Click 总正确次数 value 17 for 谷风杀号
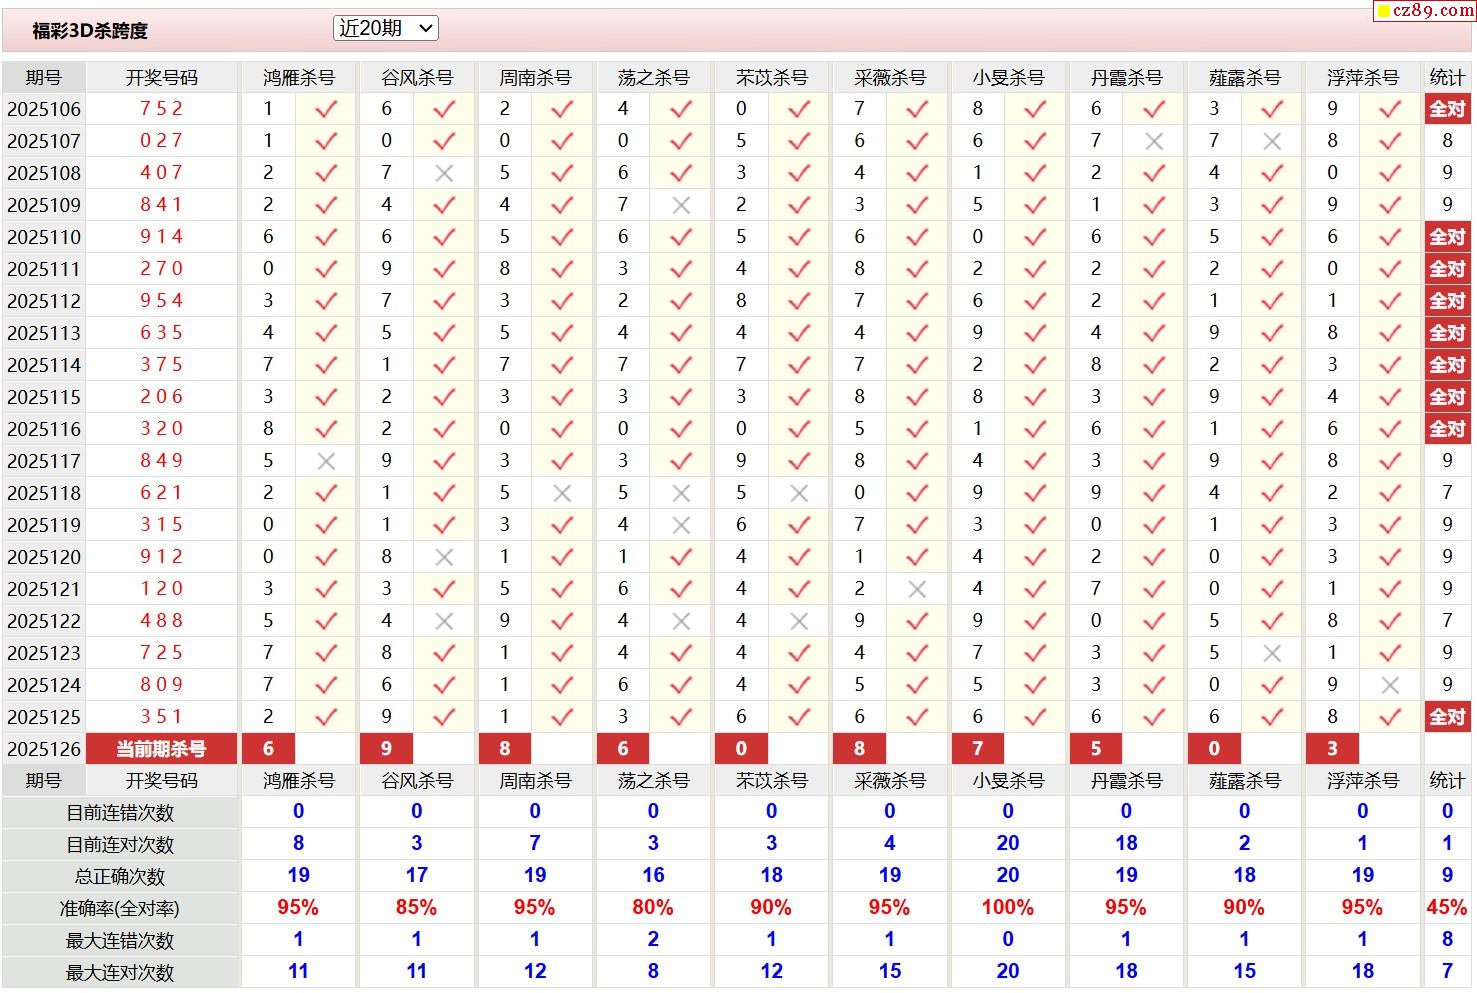 click(417, 876)
